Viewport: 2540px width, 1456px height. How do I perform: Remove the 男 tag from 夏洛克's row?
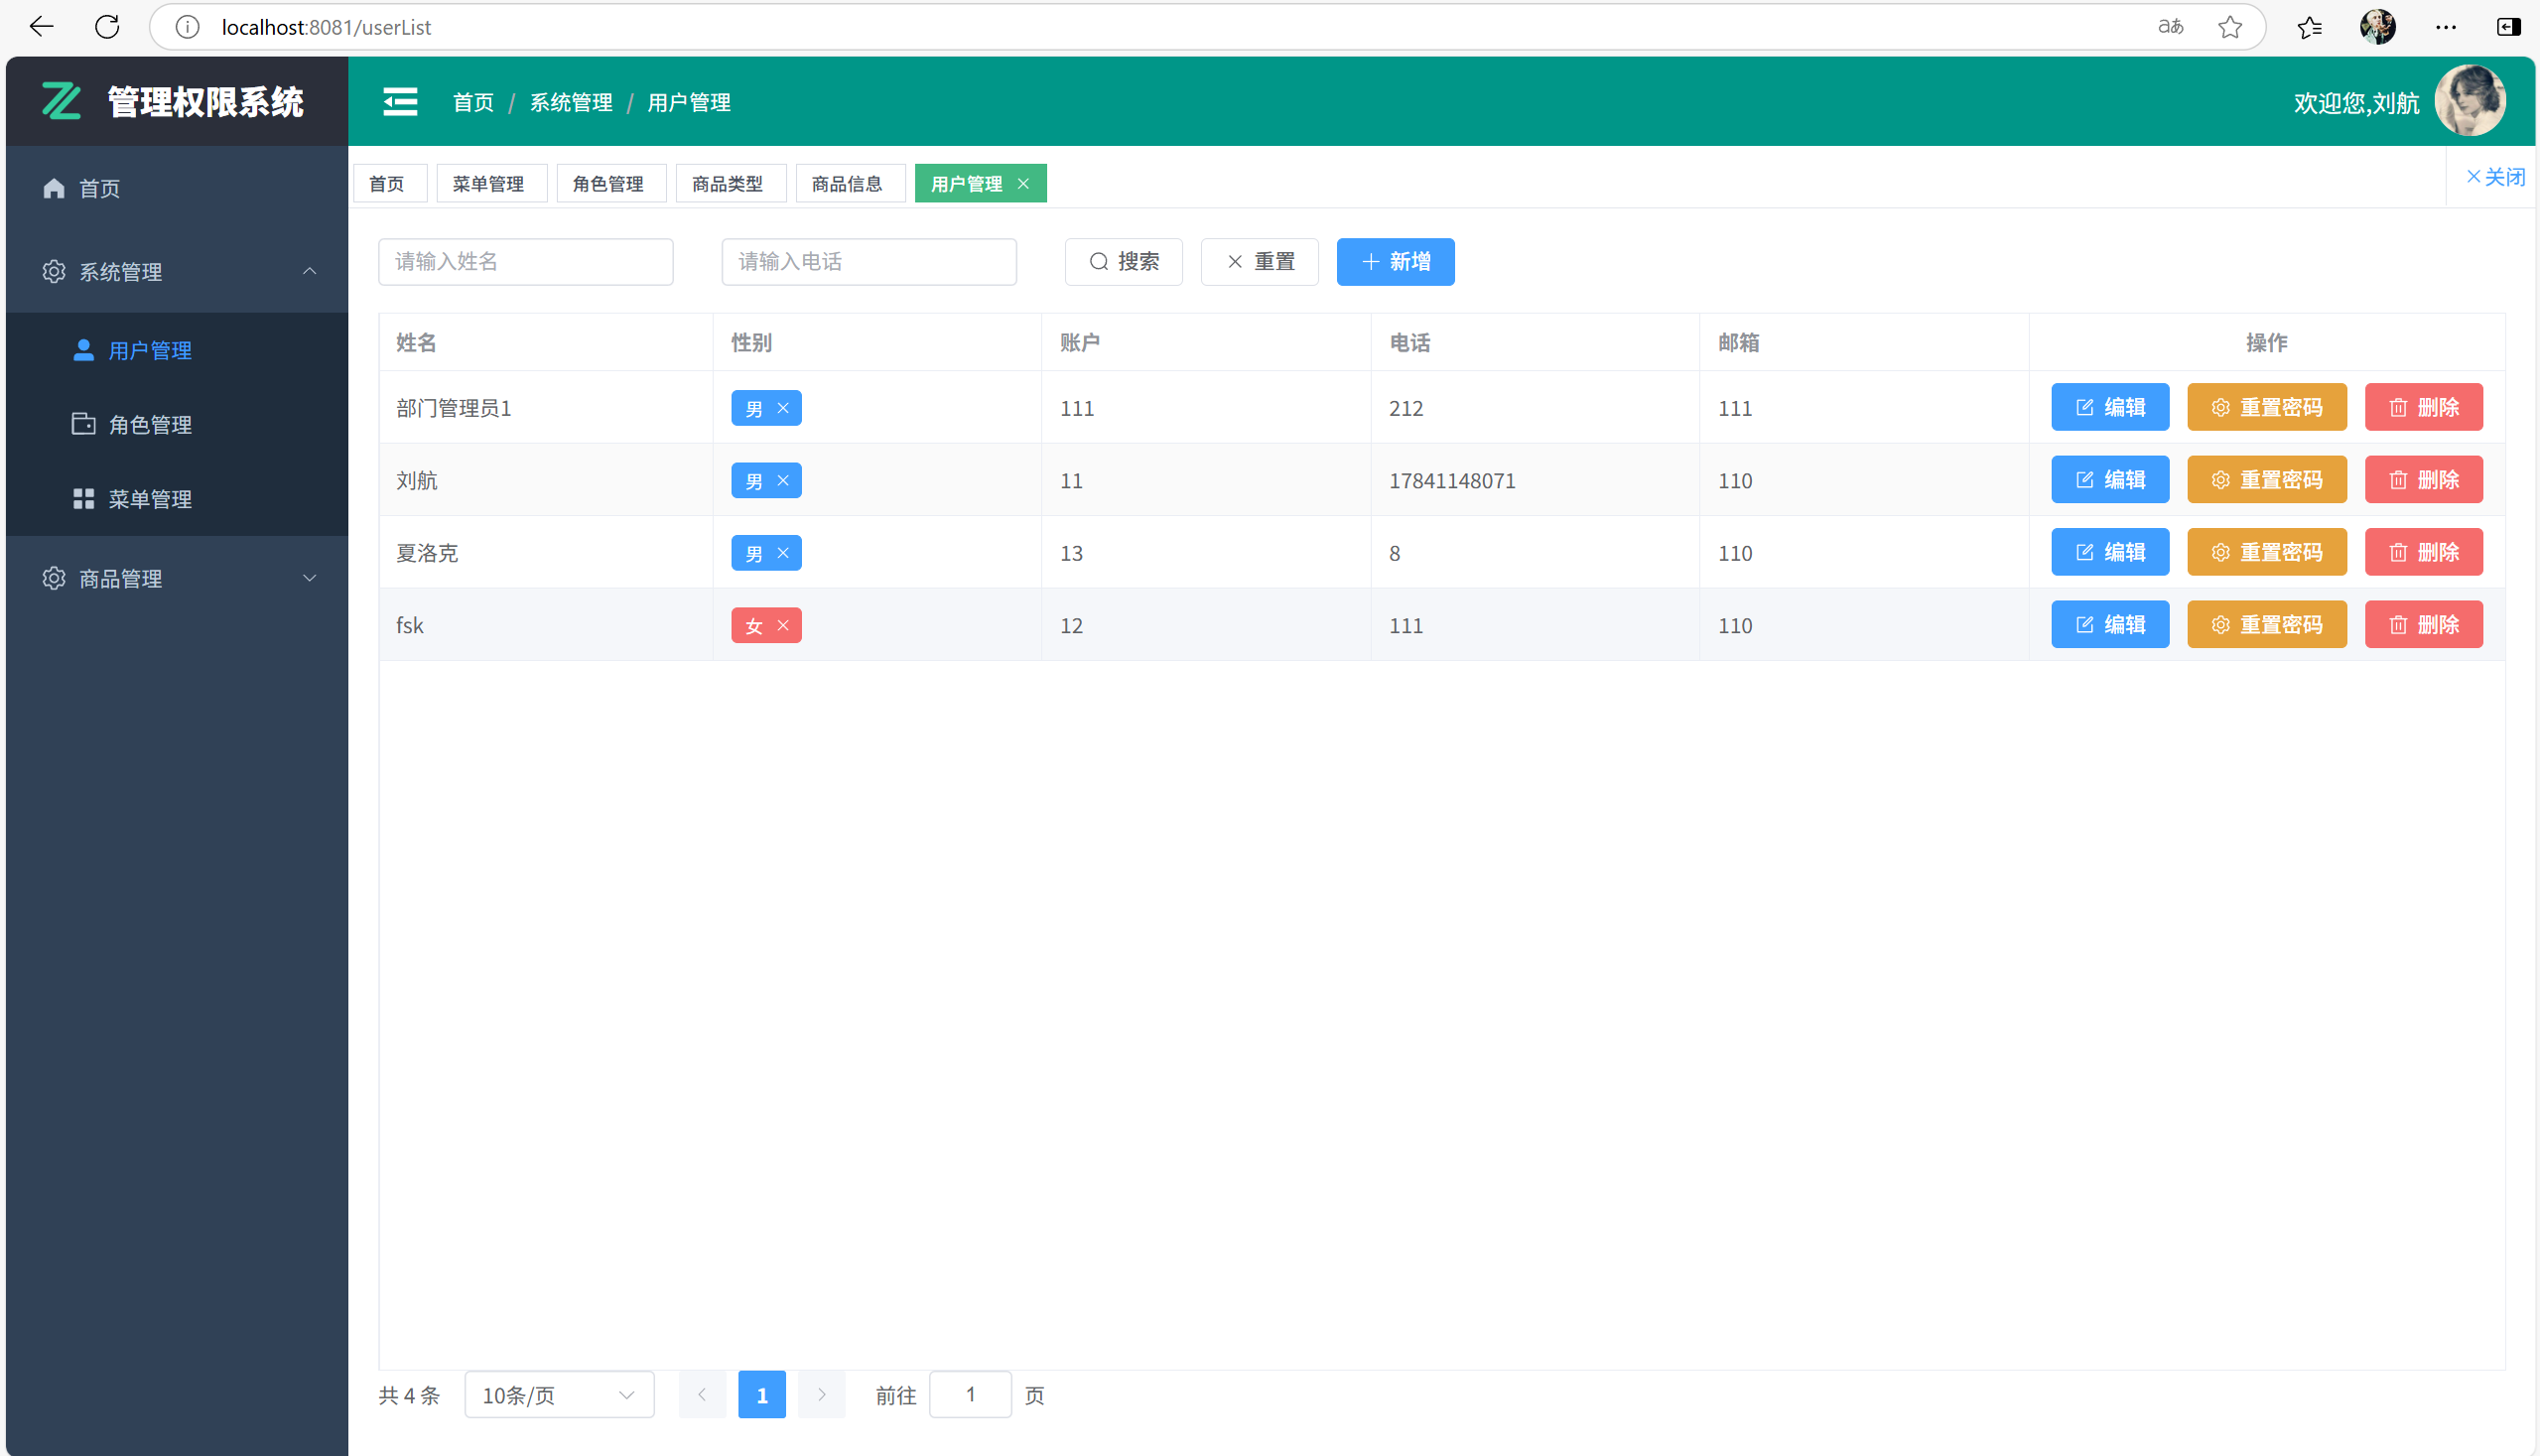click(x=784, y=552)
